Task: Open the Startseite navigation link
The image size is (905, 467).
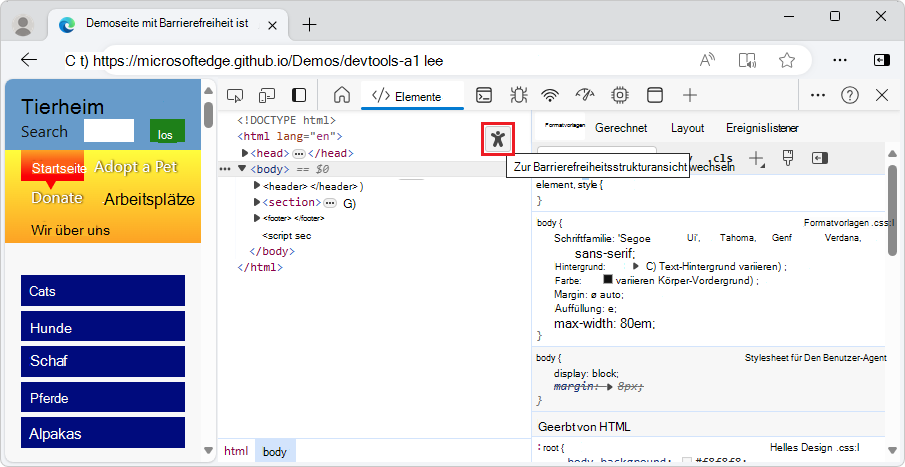Action: (58, 168)
